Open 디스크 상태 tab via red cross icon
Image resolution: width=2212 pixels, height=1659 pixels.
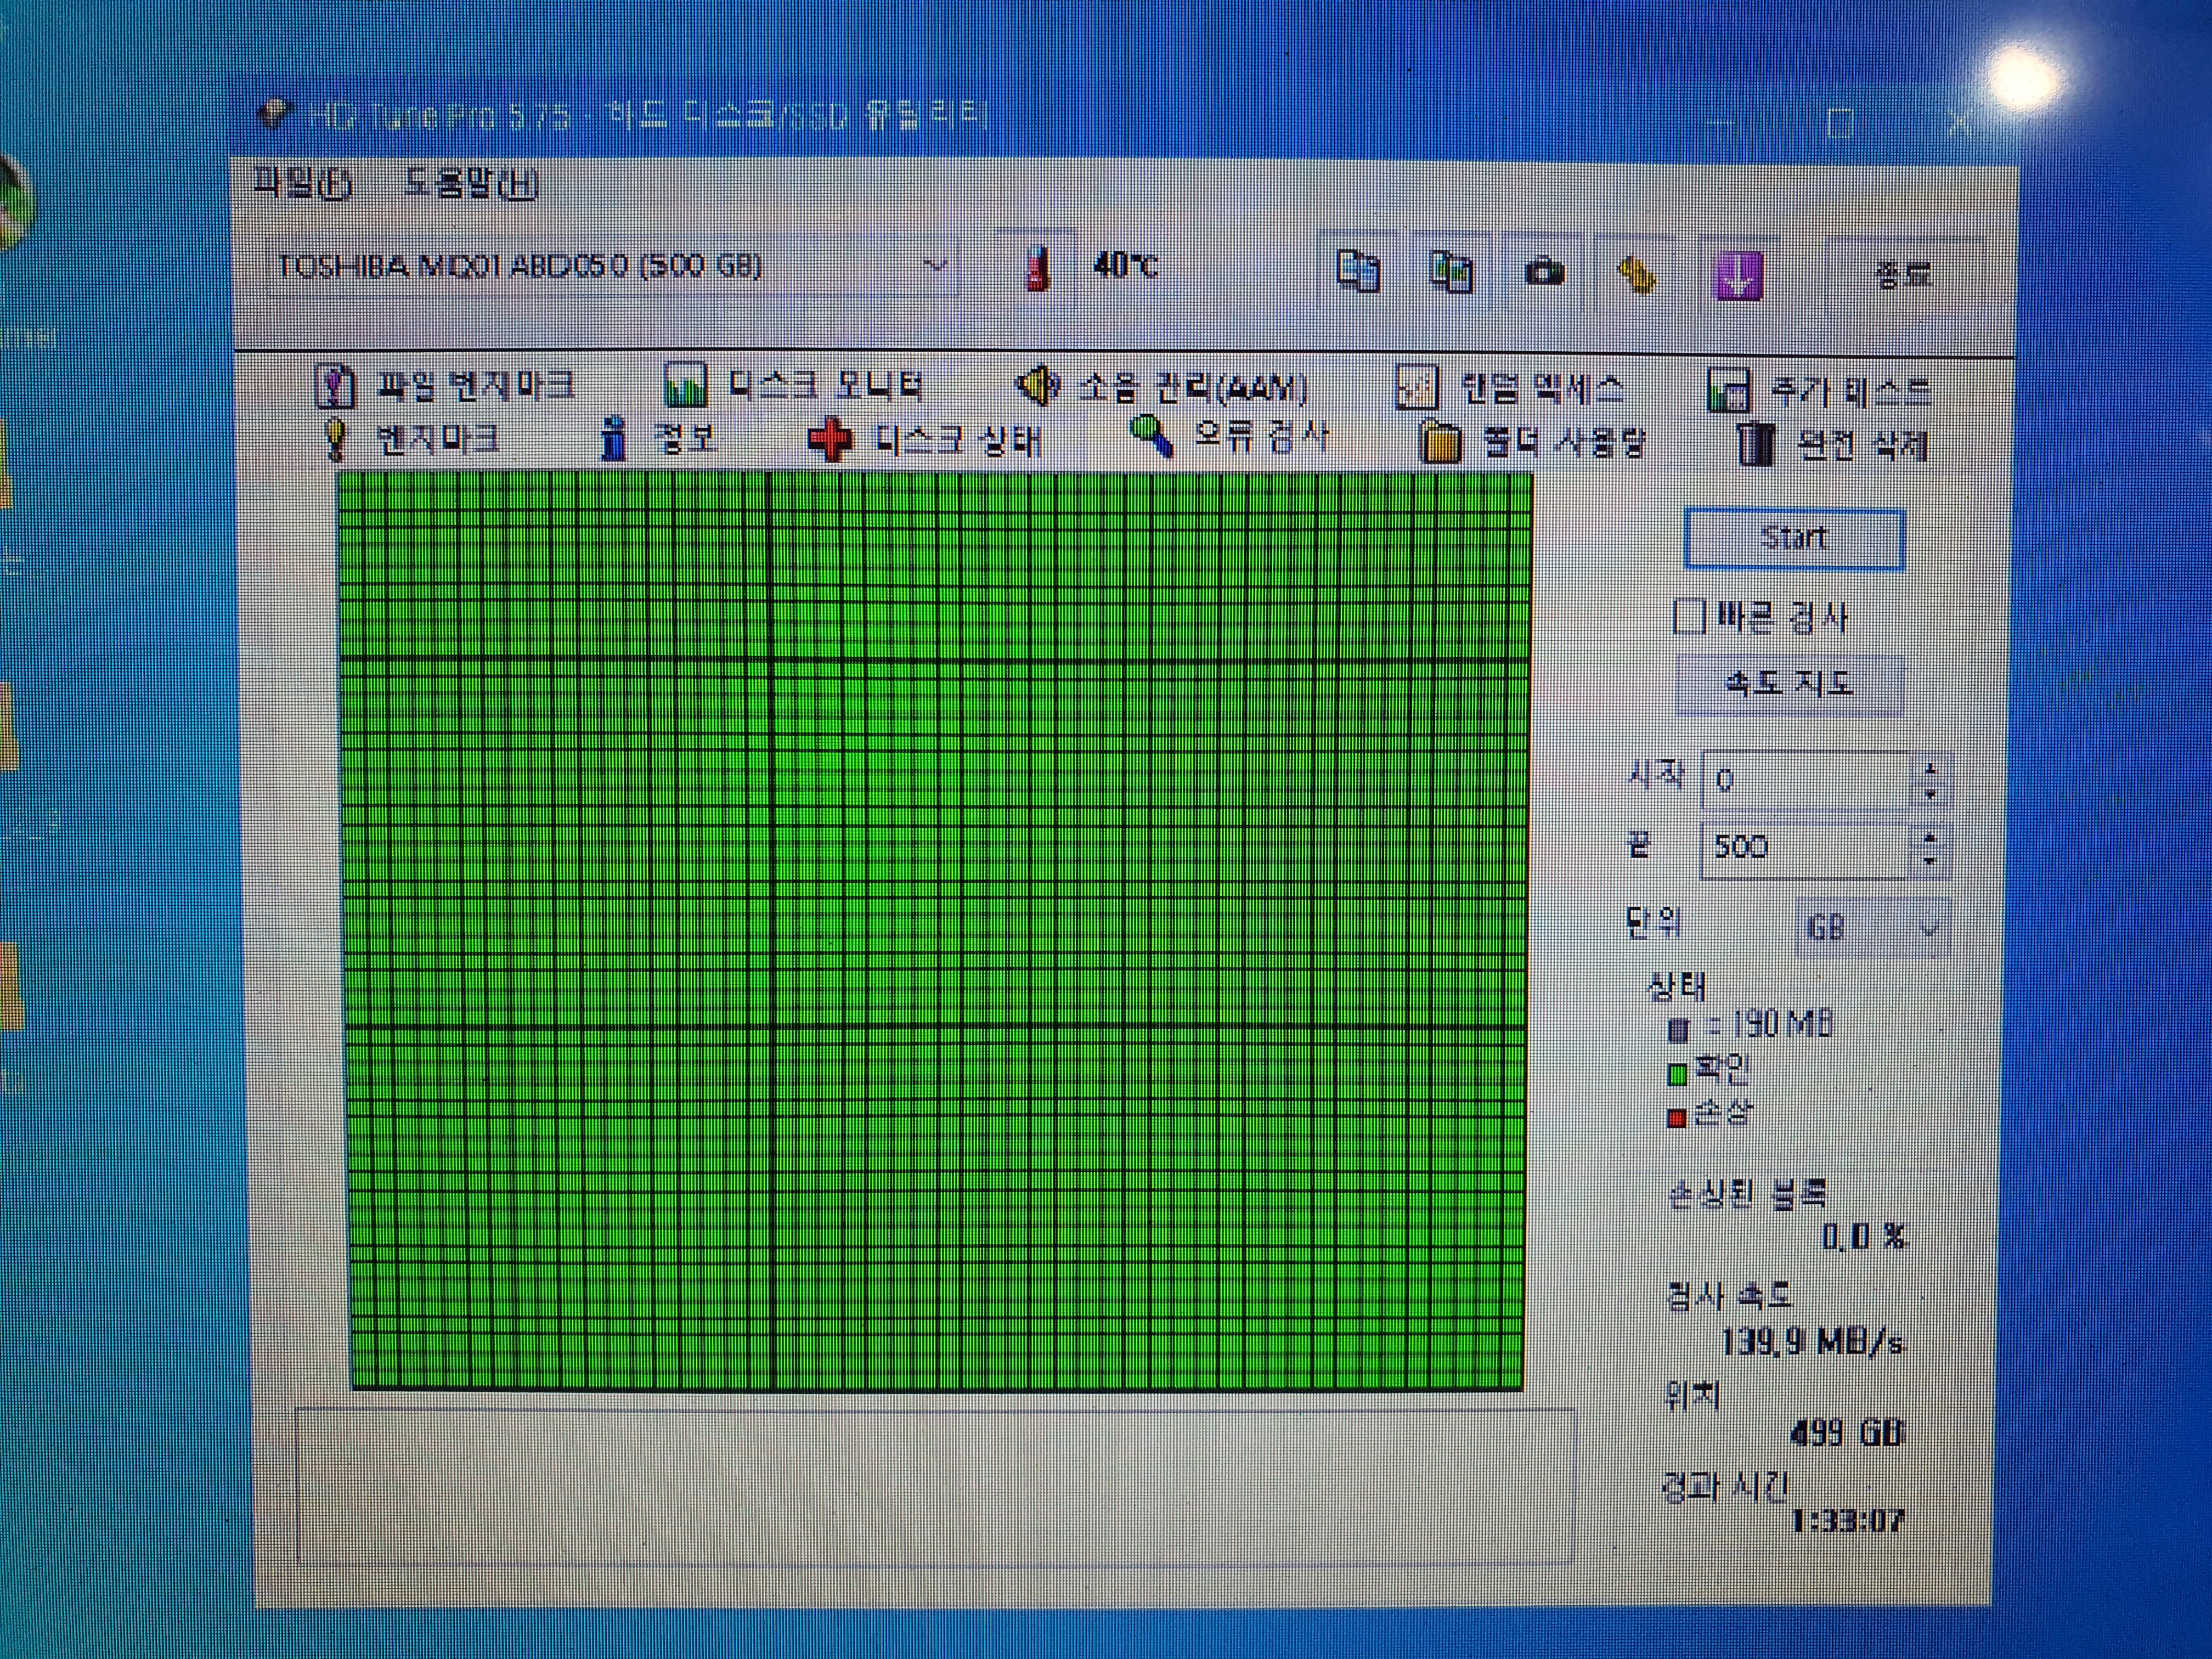coord(830,440)
